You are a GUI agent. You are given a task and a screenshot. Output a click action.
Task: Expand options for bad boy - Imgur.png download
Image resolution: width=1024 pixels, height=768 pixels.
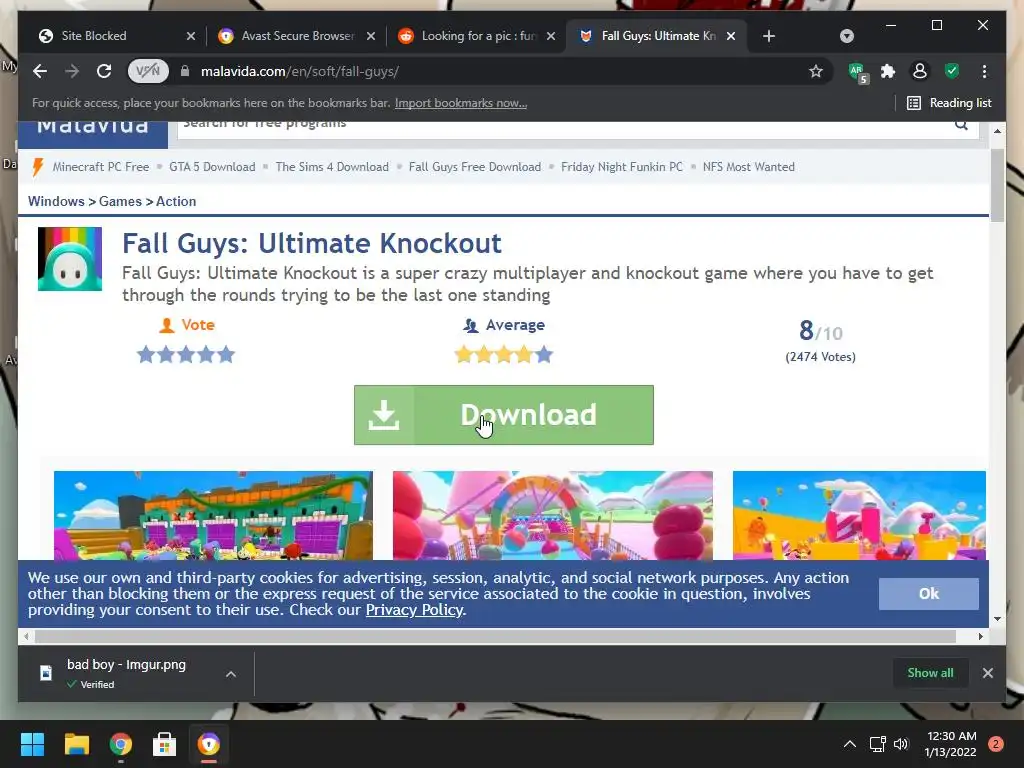[231, 674]
